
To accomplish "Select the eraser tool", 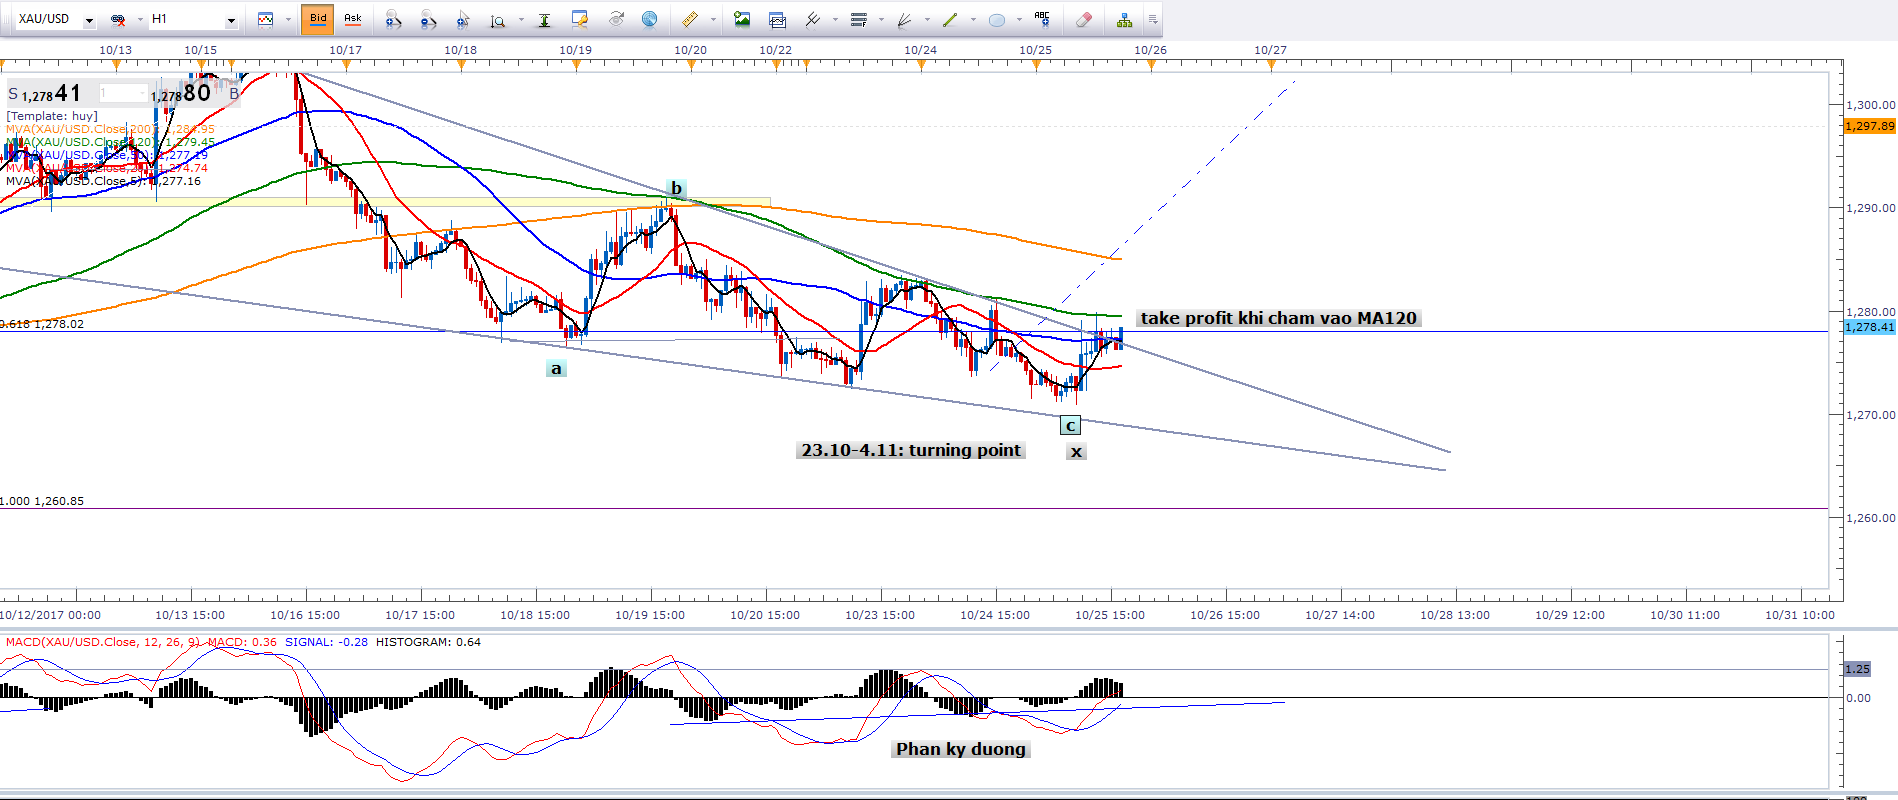I will pos(1083,19).
